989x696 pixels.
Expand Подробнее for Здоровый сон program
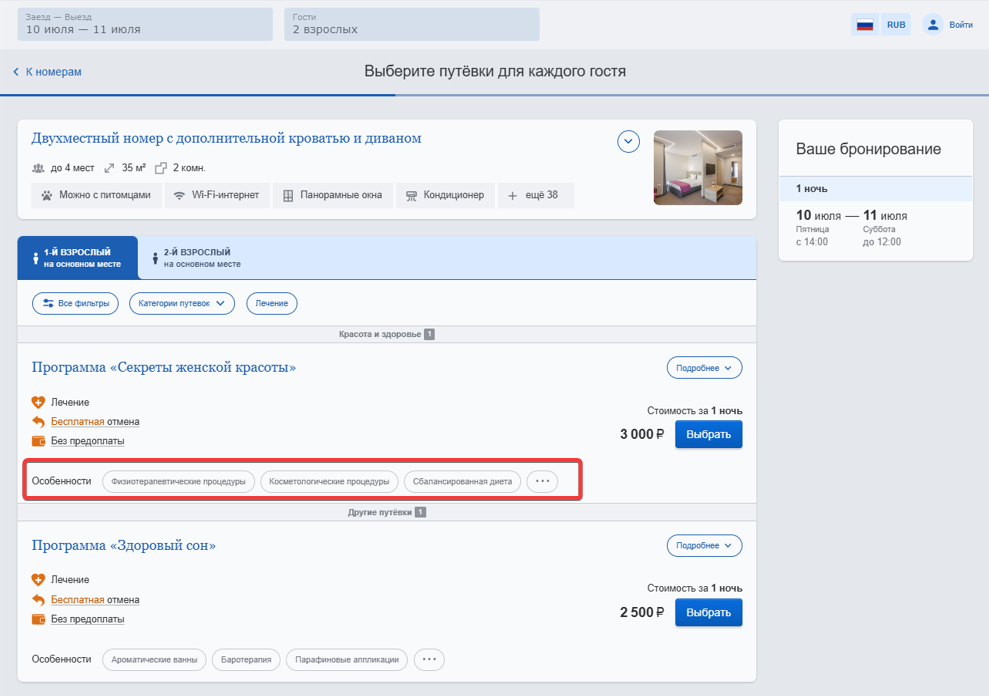705,546
